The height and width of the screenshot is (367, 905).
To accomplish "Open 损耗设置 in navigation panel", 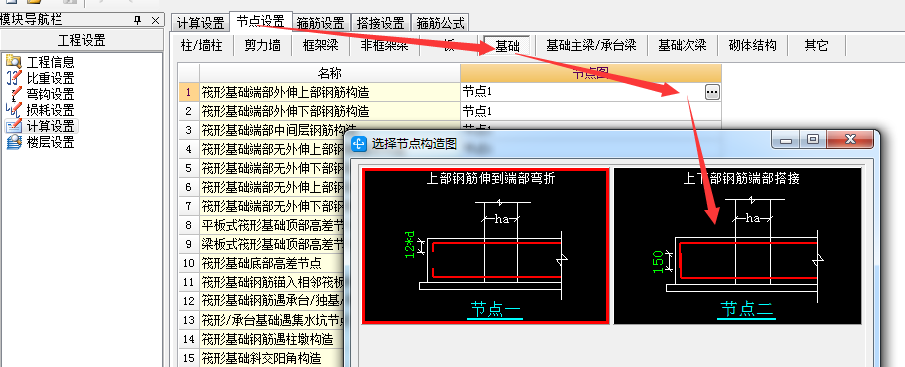I will pos(50,110).
